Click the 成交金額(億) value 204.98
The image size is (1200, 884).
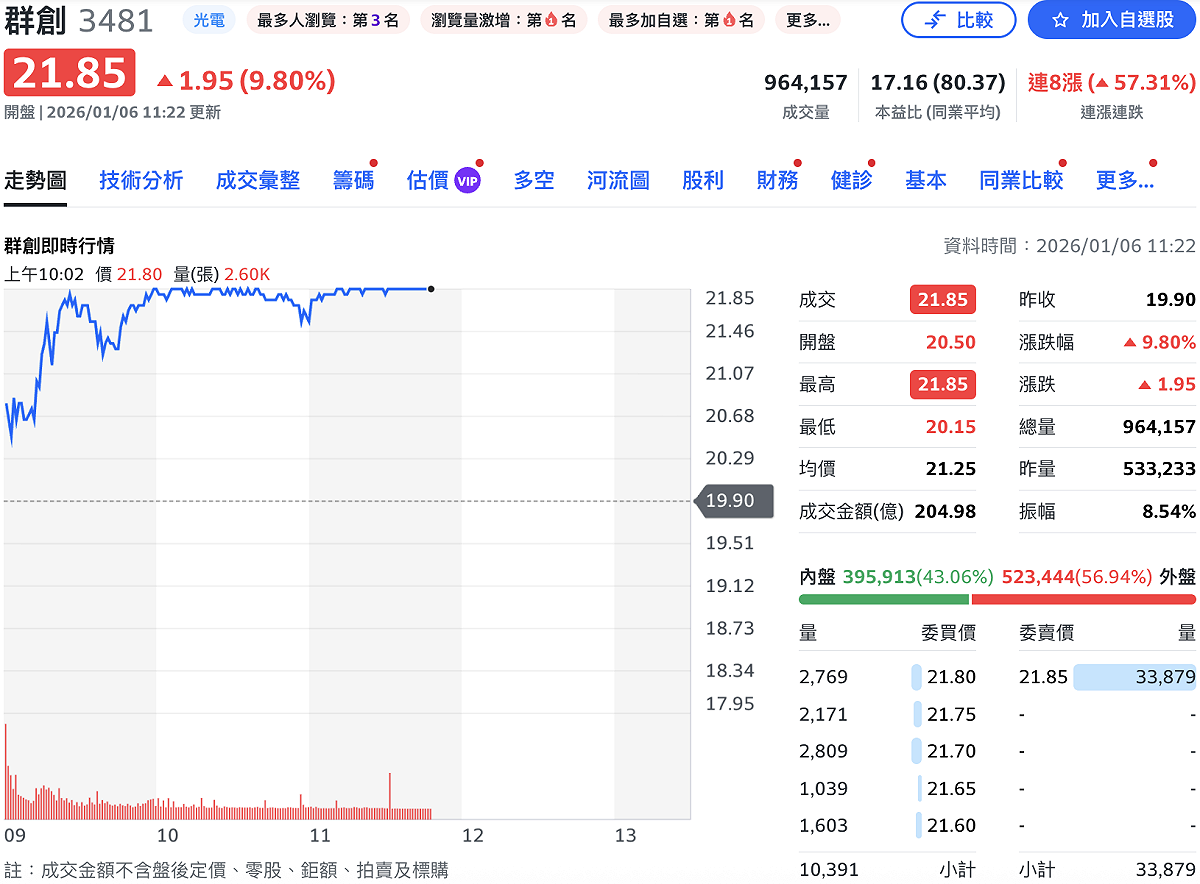(945, 511)
